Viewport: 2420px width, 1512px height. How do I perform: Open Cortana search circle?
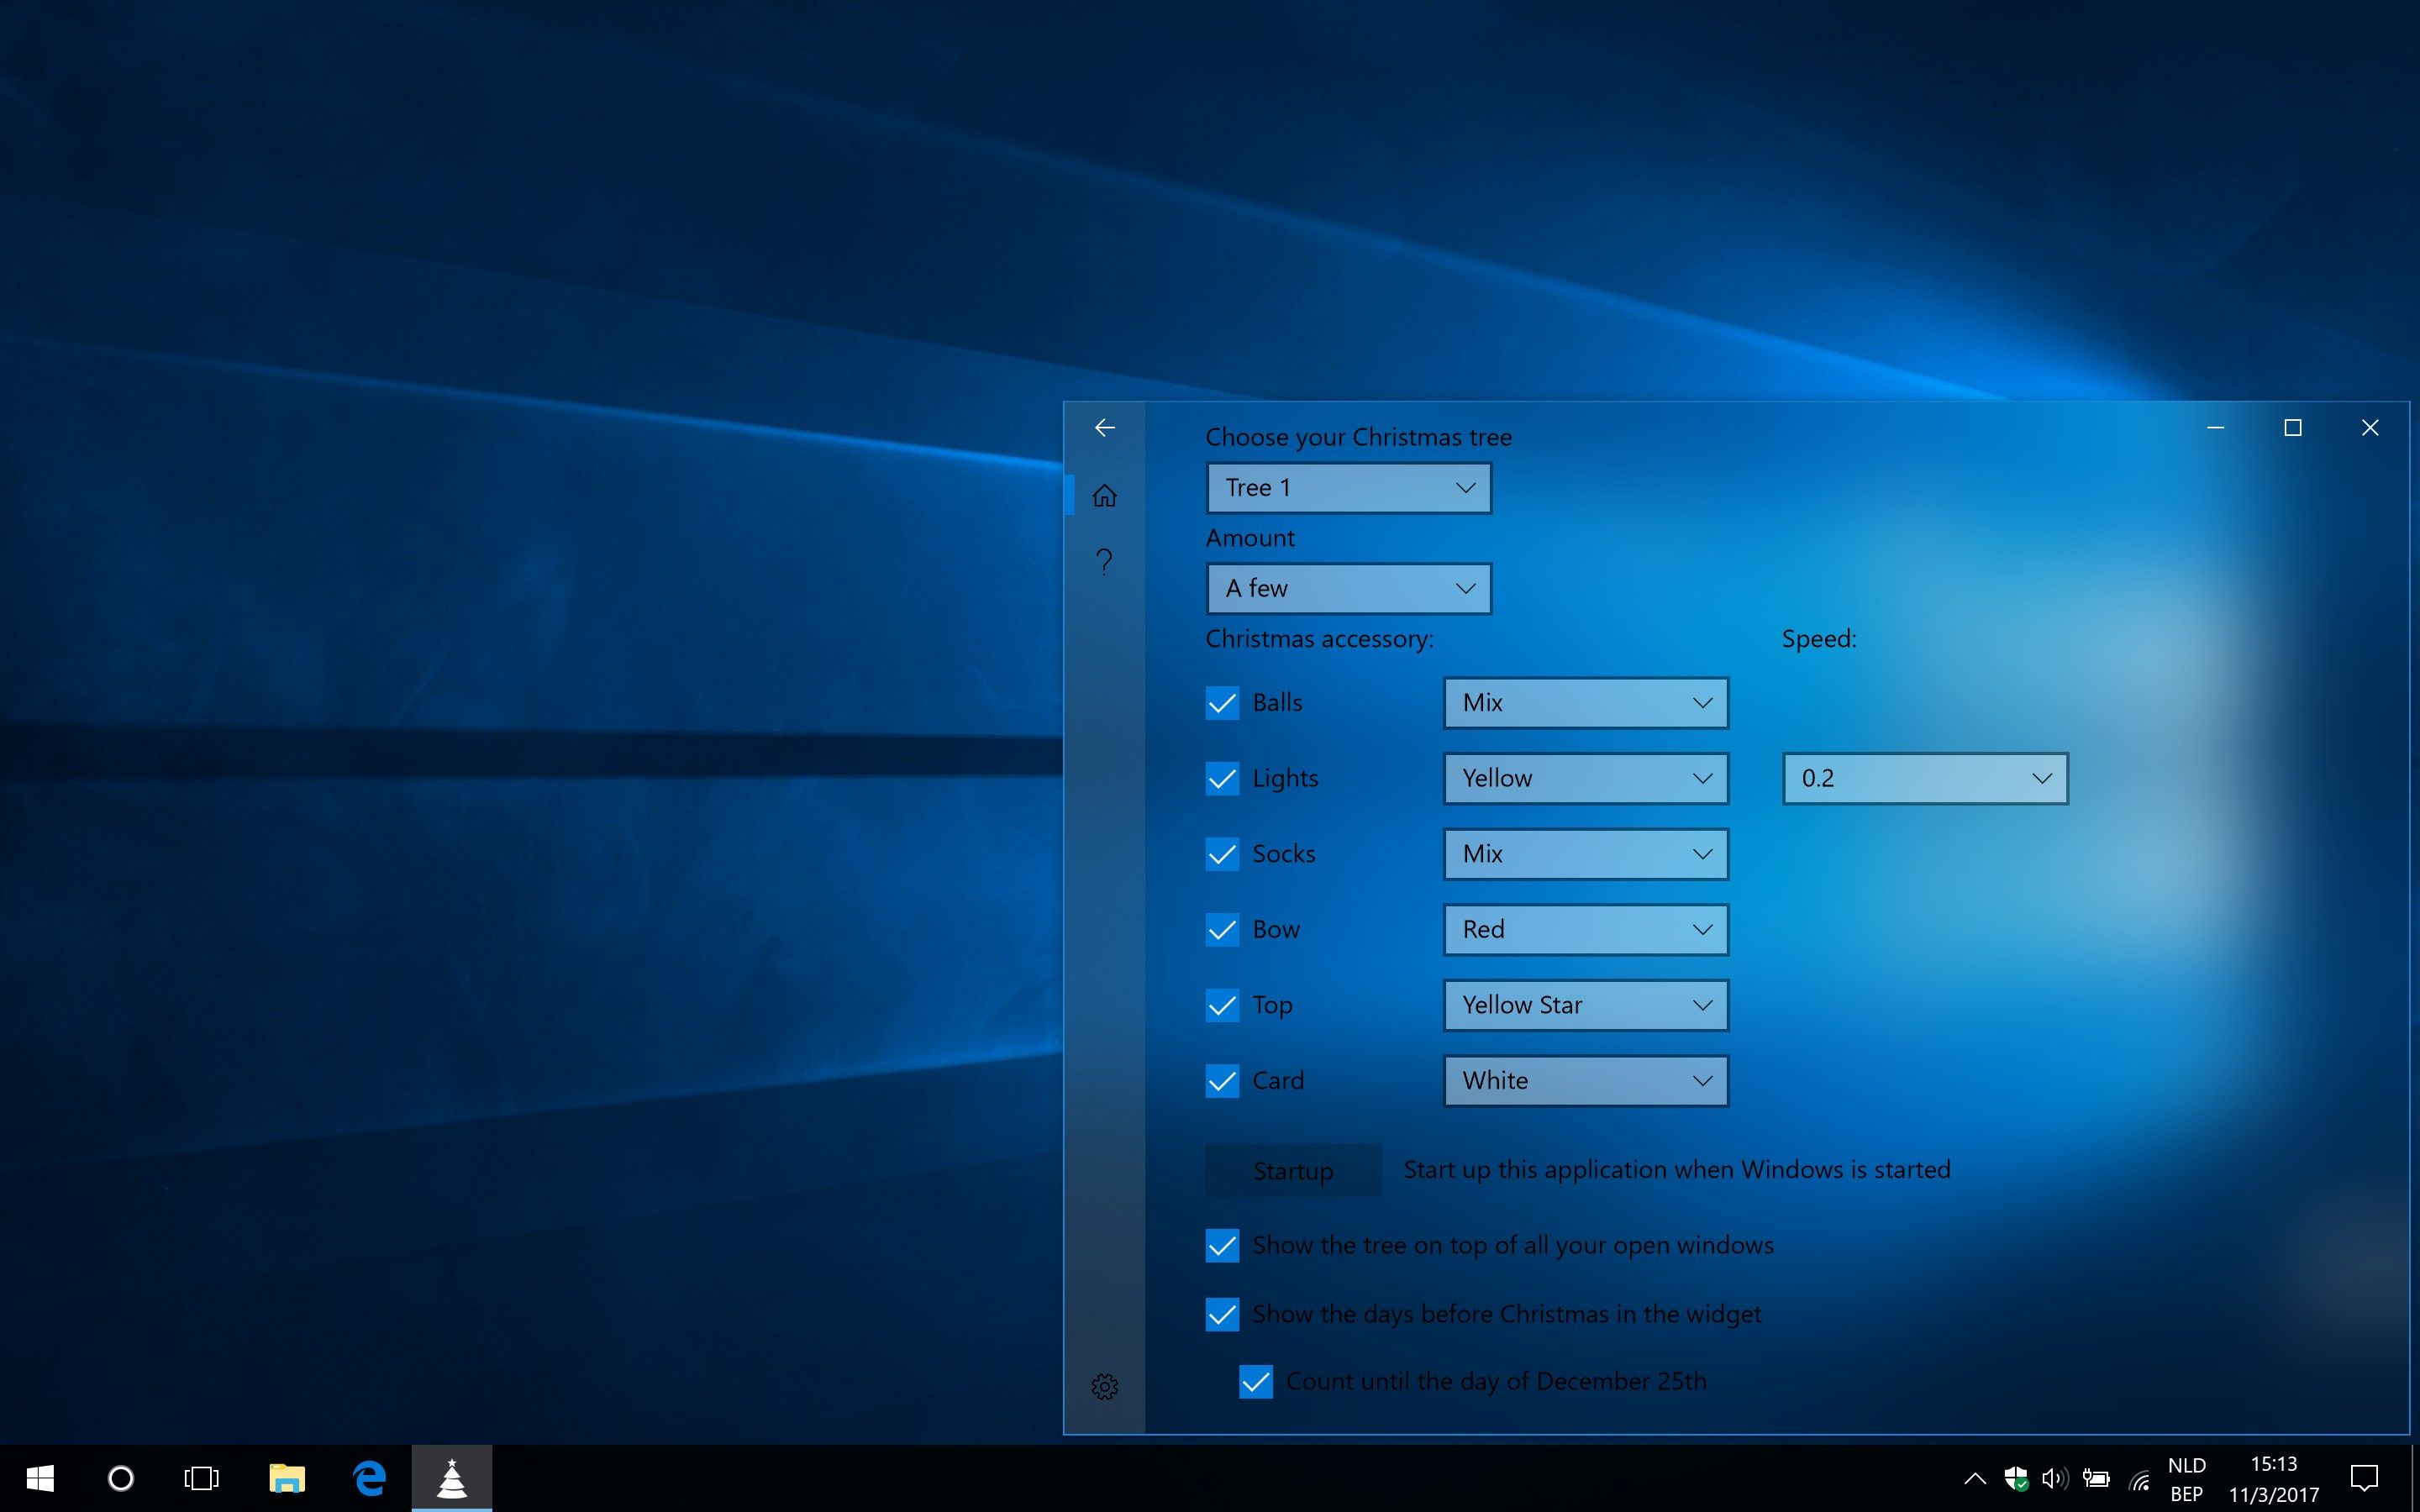pos(121,1478)
